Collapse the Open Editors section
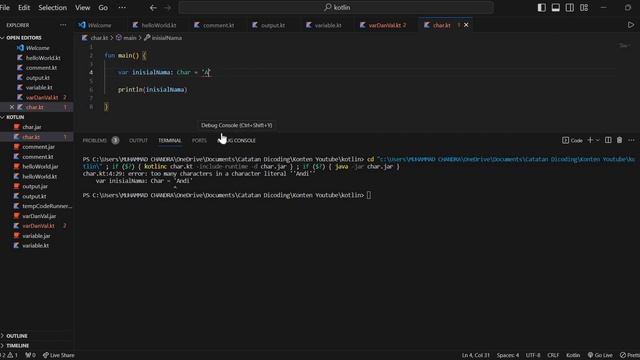Screen dimensions: 640x360 [24, 38]
